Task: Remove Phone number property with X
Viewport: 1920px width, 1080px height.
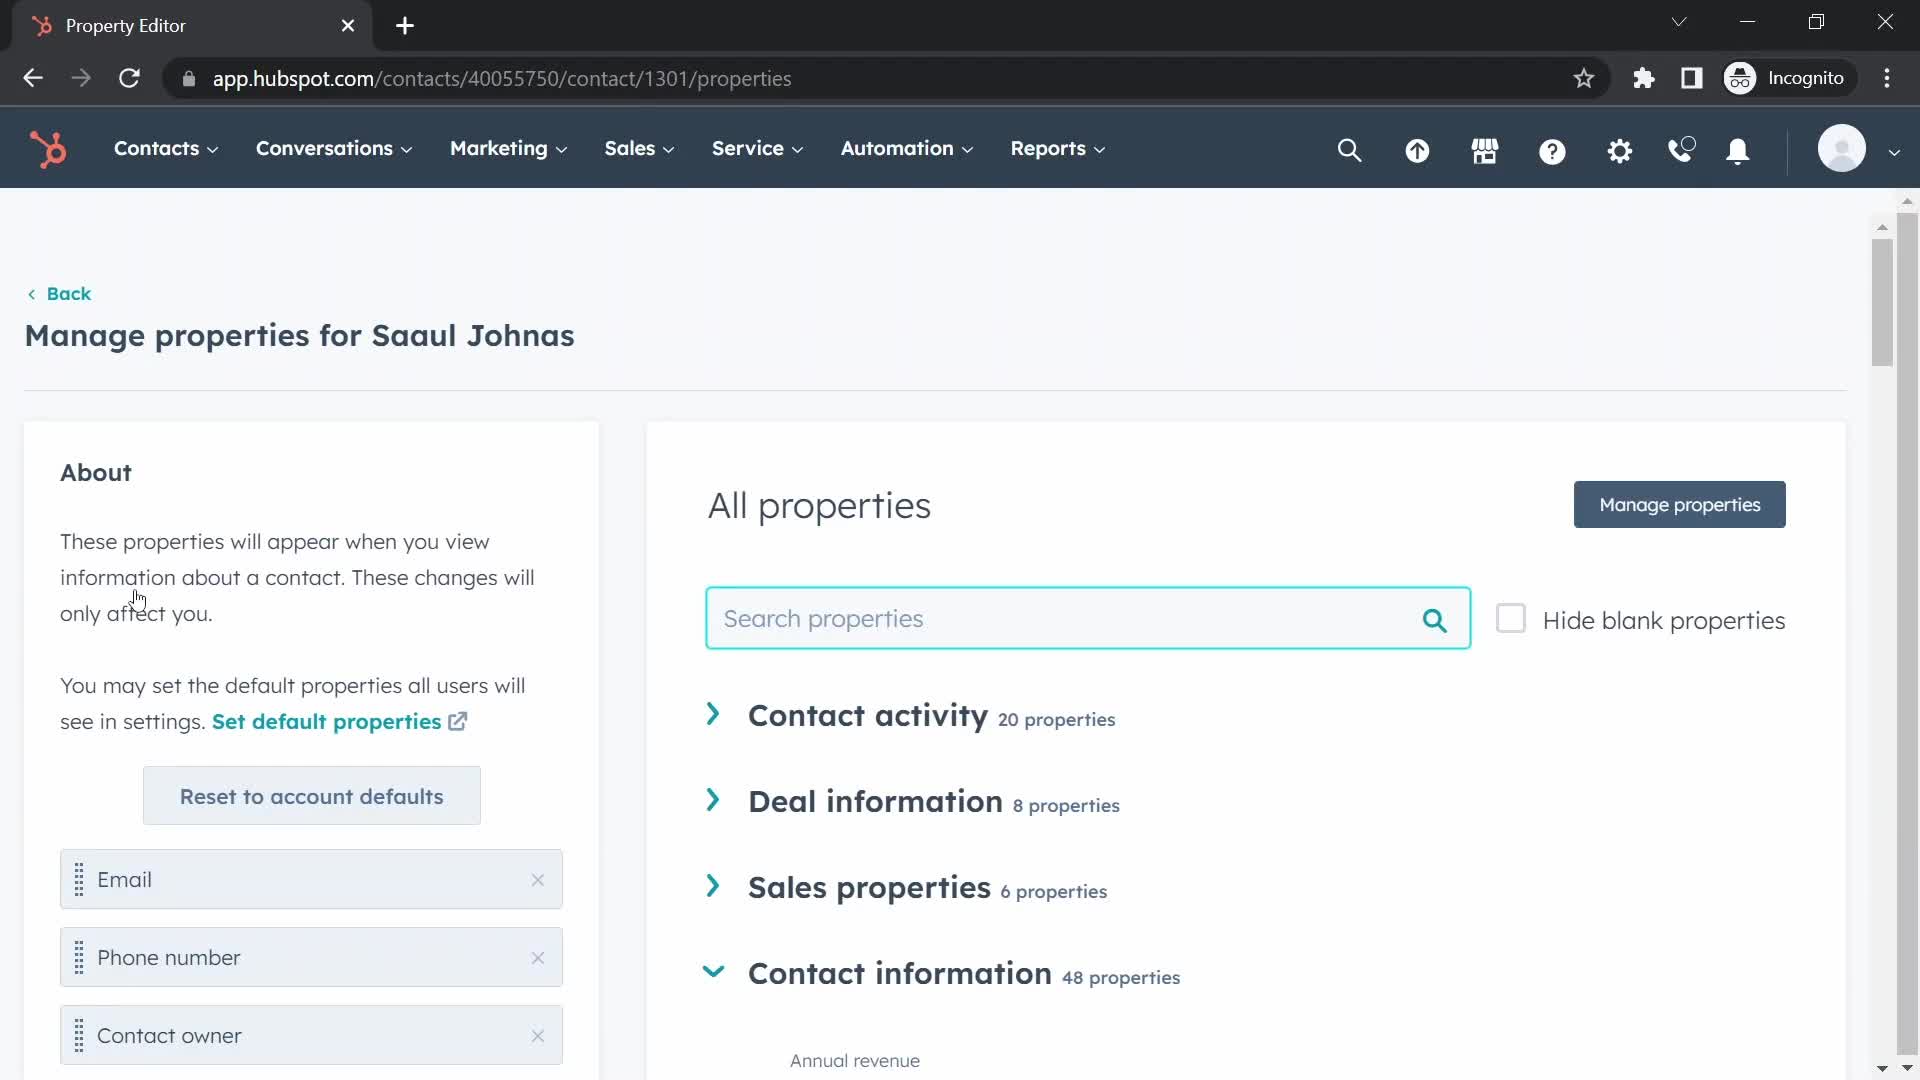Action: pos(537,957)
